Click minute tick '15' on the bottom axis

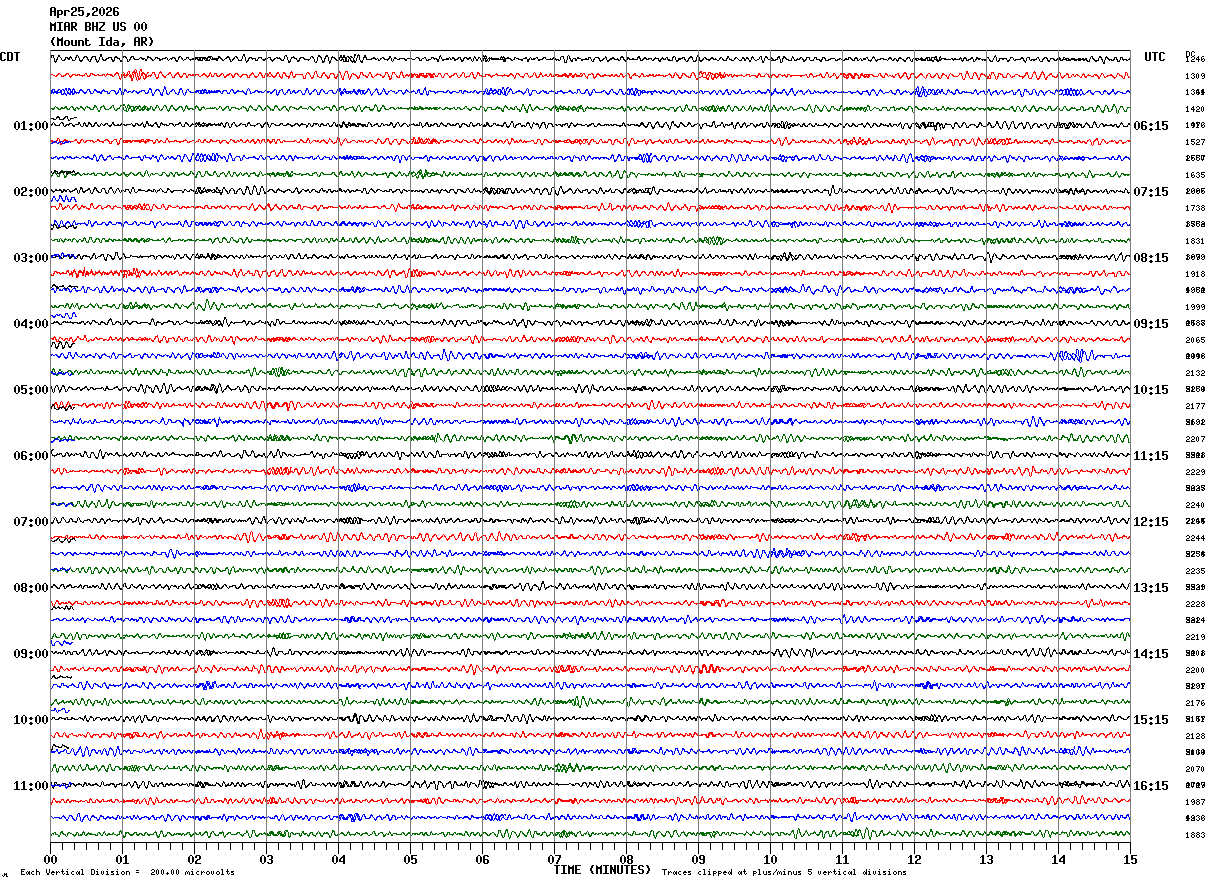click(x=1130, y=858)
